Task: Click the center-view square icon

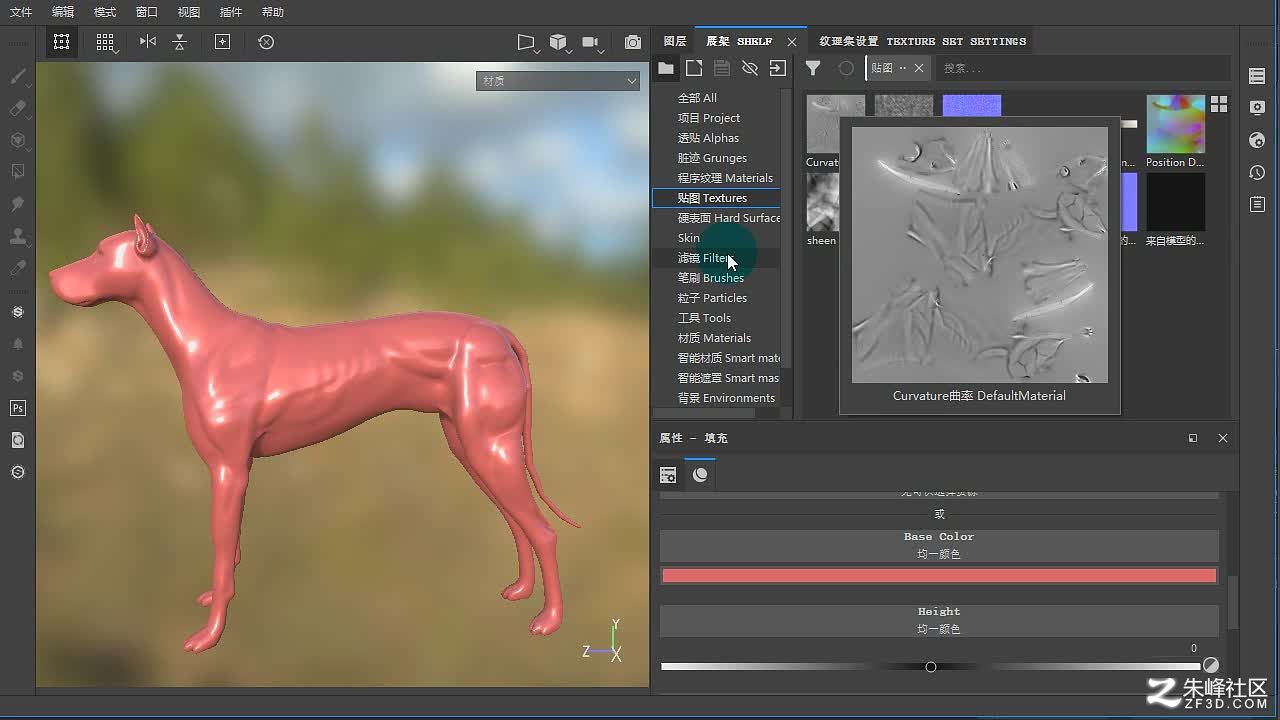Action: click(222, 42)
